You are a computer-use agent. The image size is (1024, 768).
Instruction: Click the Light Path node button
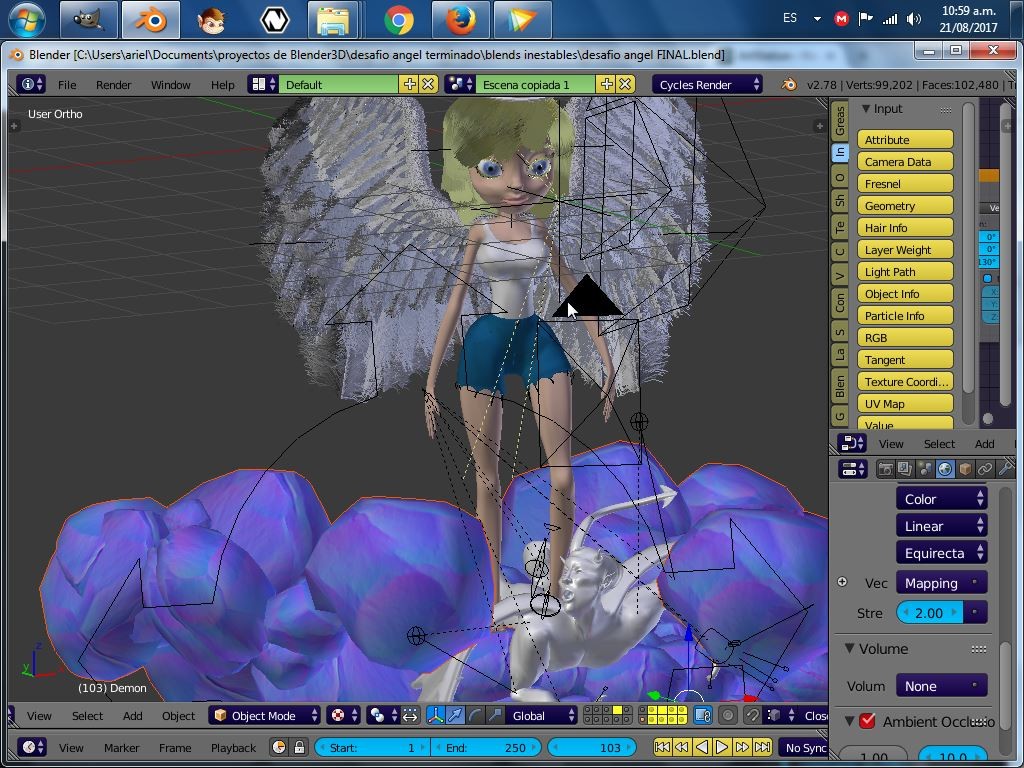click(904, 271)
